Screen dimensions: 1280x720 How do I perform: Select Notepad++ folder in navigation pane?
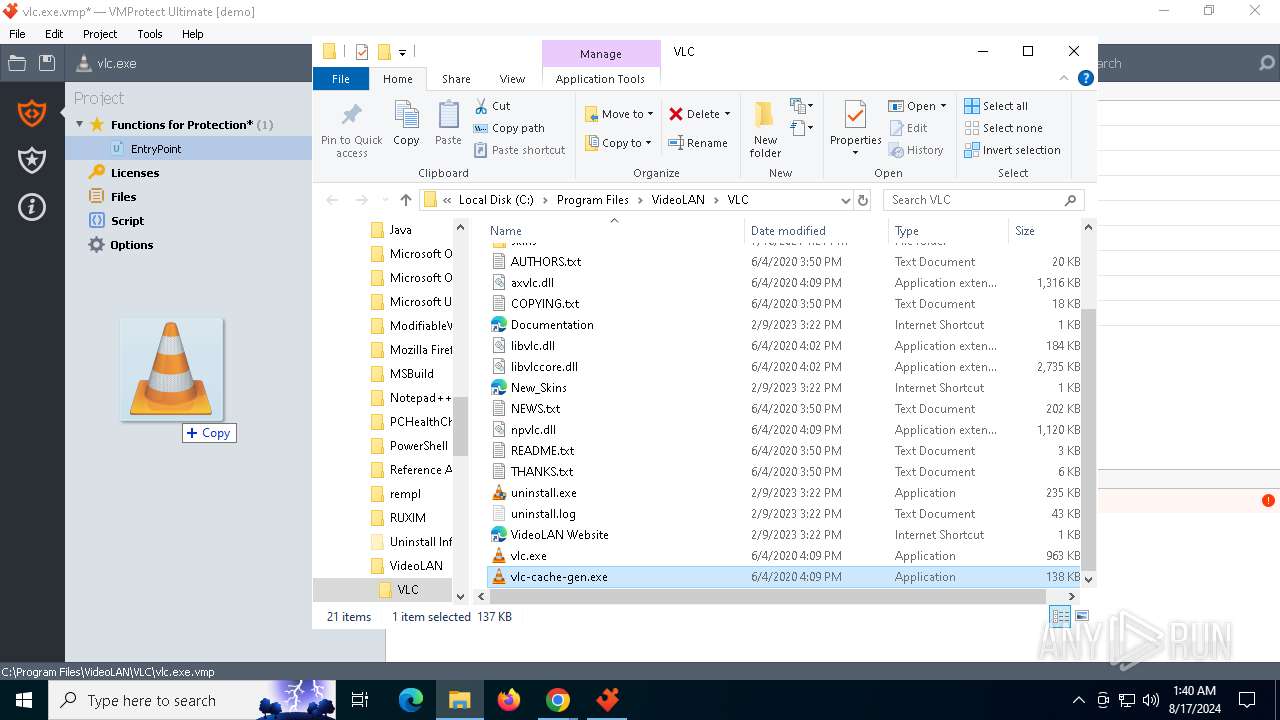[x=421, y=398]
